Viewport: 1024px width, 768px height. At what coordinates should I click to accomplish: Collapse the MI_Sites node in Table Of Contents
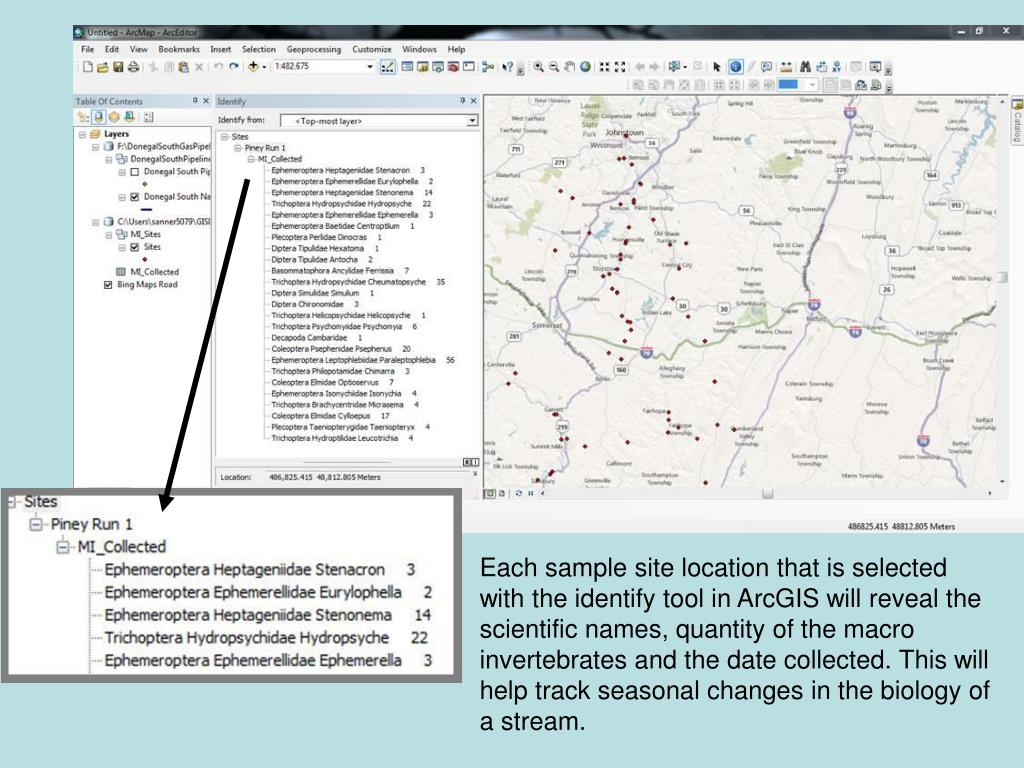pos(108,234)
